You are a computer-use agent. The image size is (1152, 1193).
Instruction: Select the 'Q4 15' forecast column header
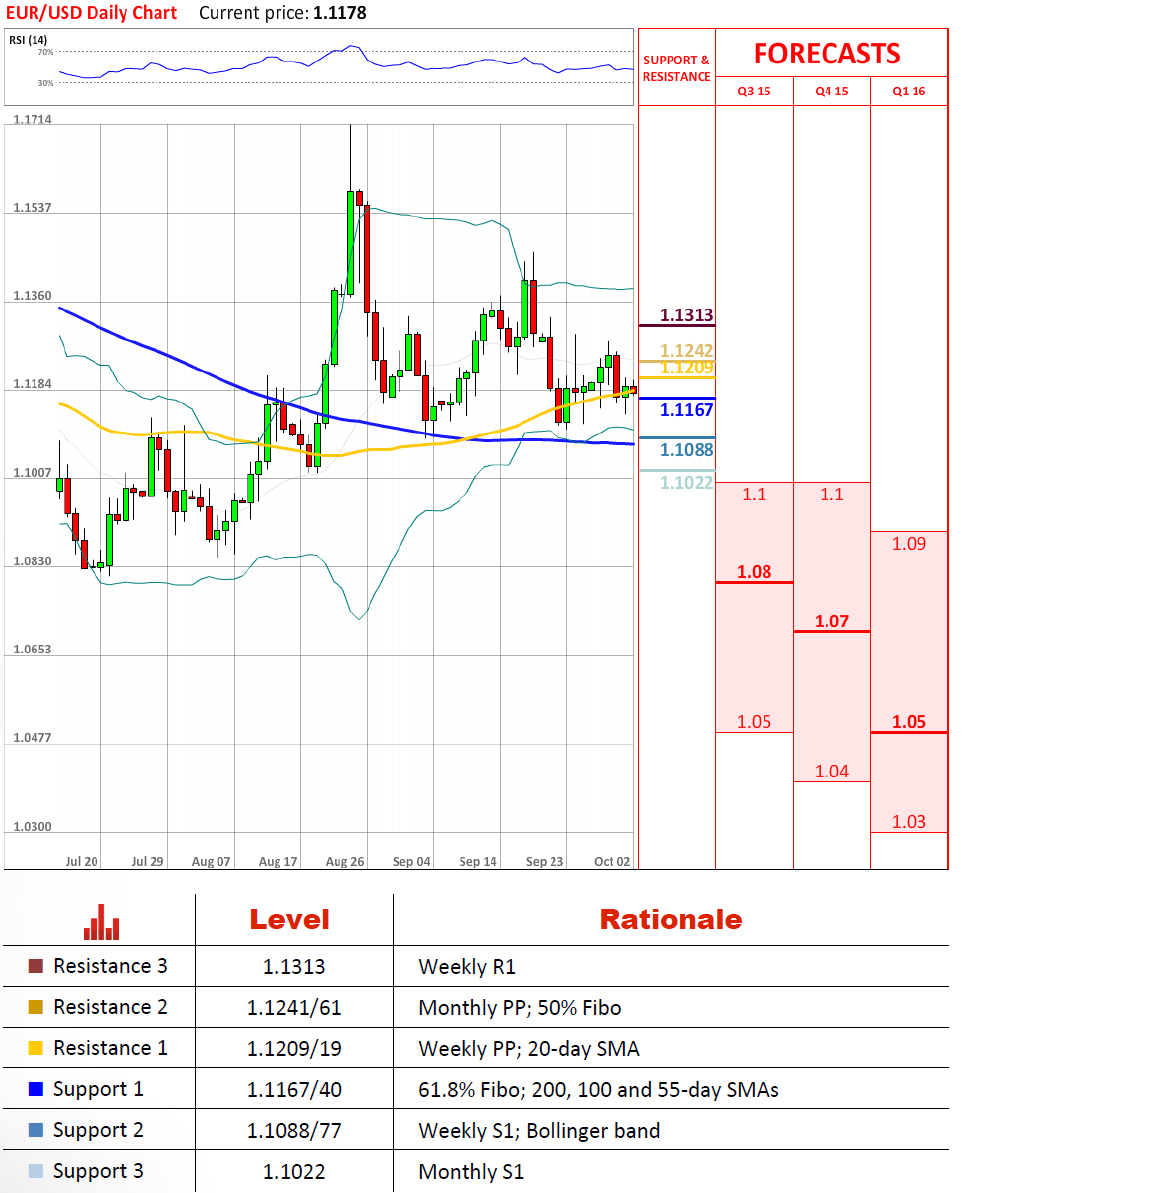pos(832,91)
